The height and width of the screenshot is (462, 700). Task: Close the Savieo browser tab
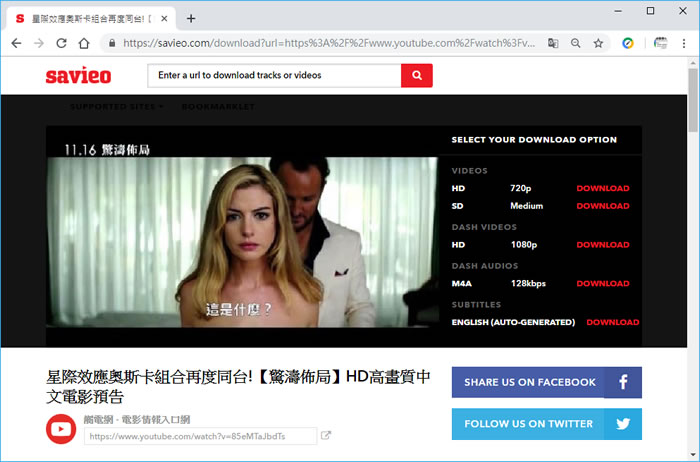164,19
